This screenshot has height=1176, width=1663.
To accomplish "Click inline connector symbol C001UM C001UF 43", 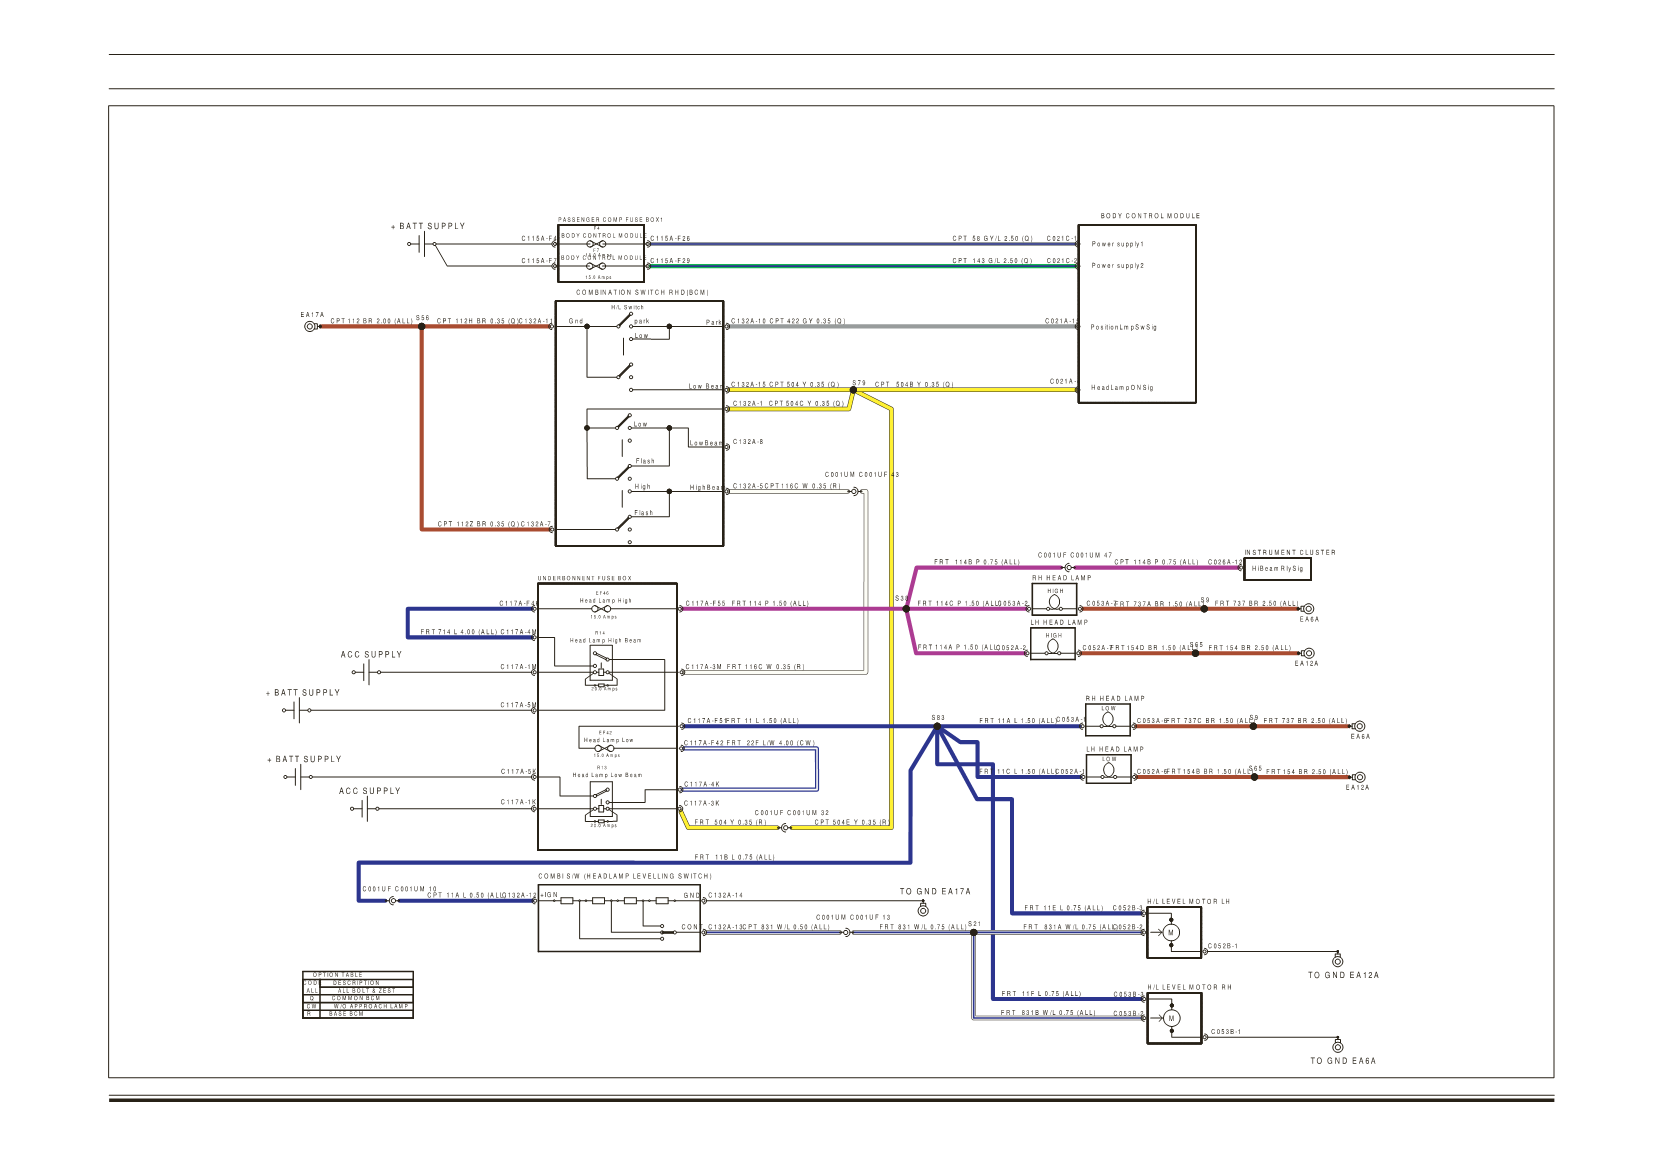I will coord(855,491).
